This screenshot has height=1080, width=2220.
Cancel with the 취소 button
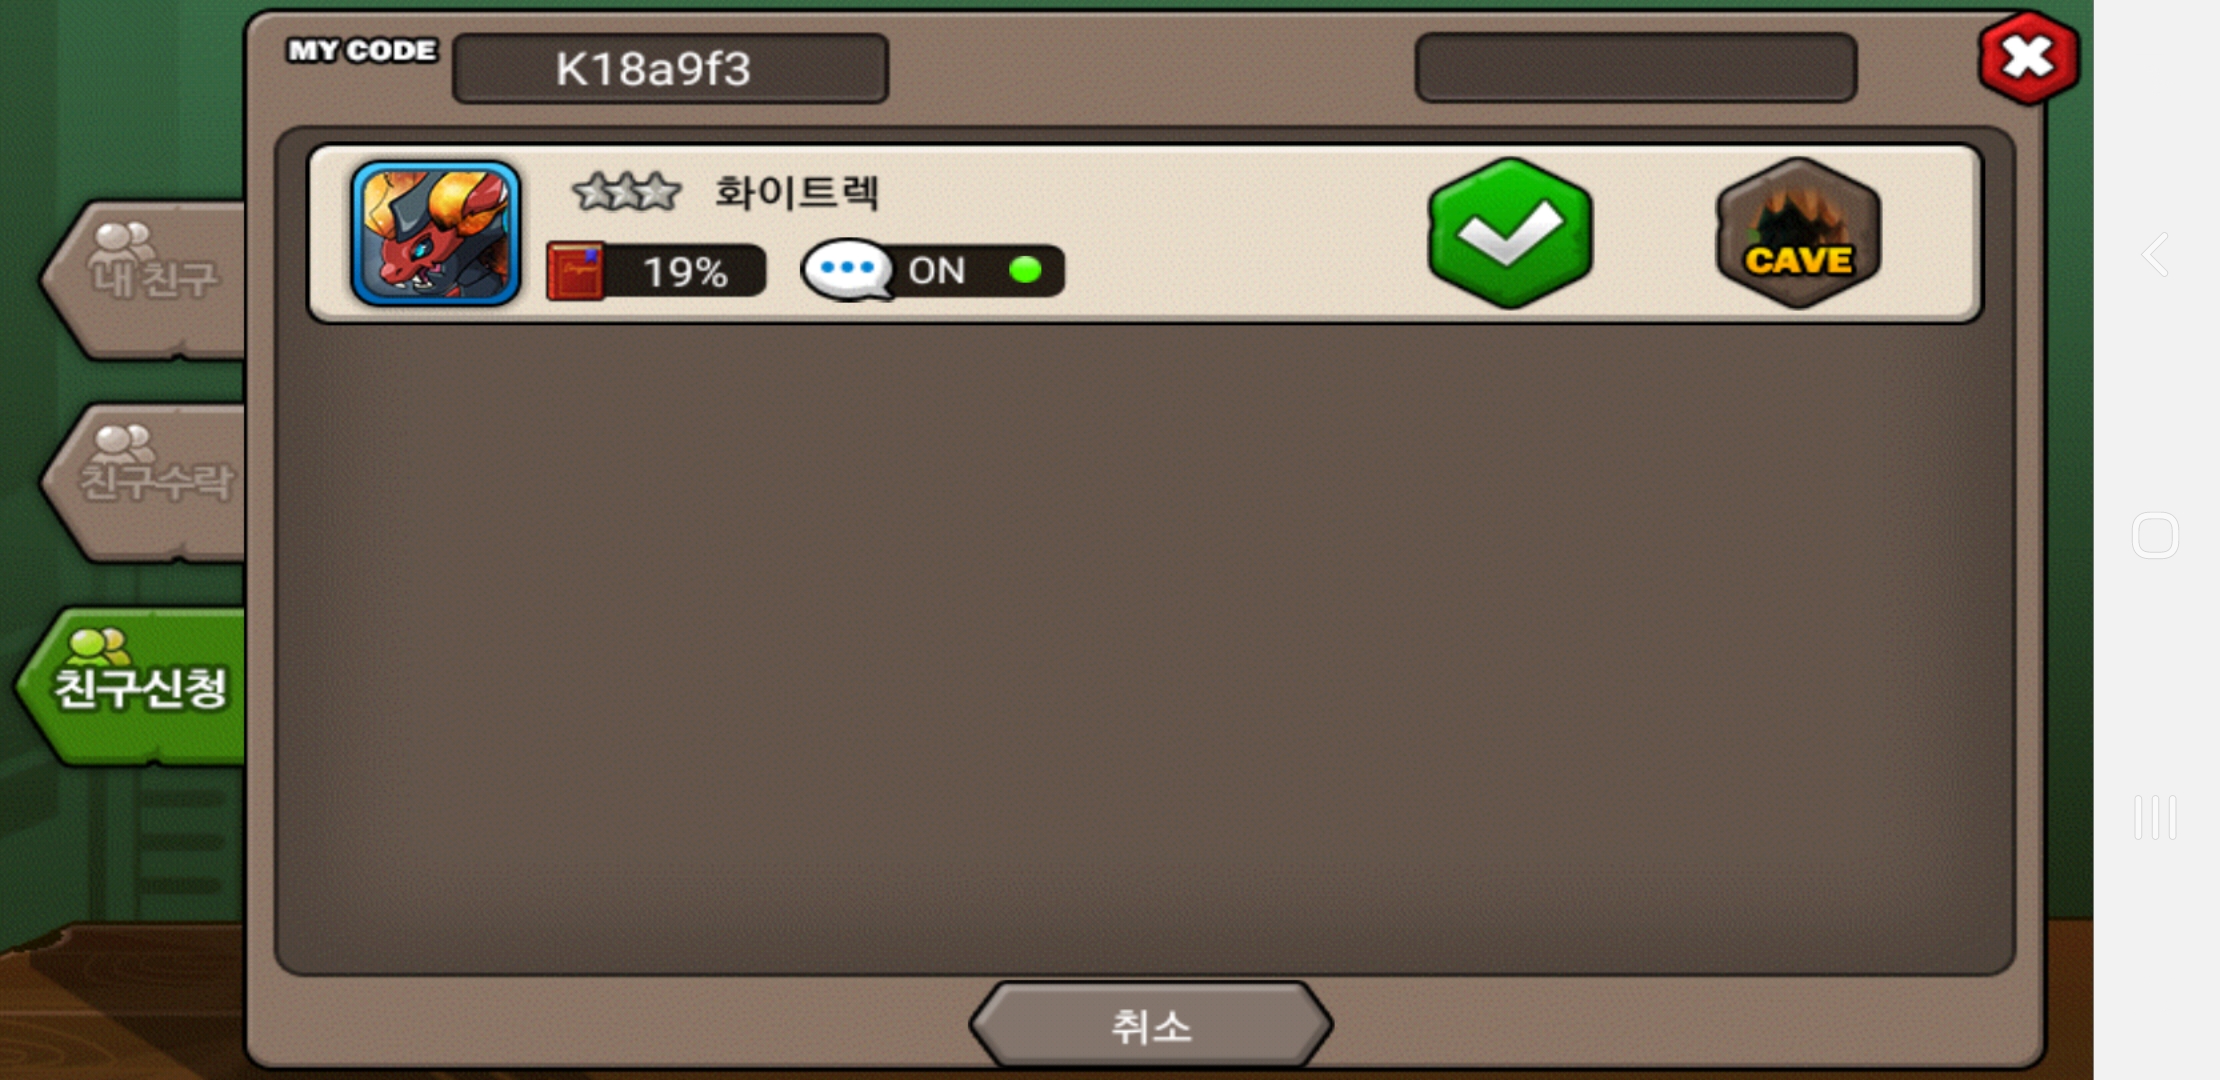pyautogui.click(x=1150, y=1026)
